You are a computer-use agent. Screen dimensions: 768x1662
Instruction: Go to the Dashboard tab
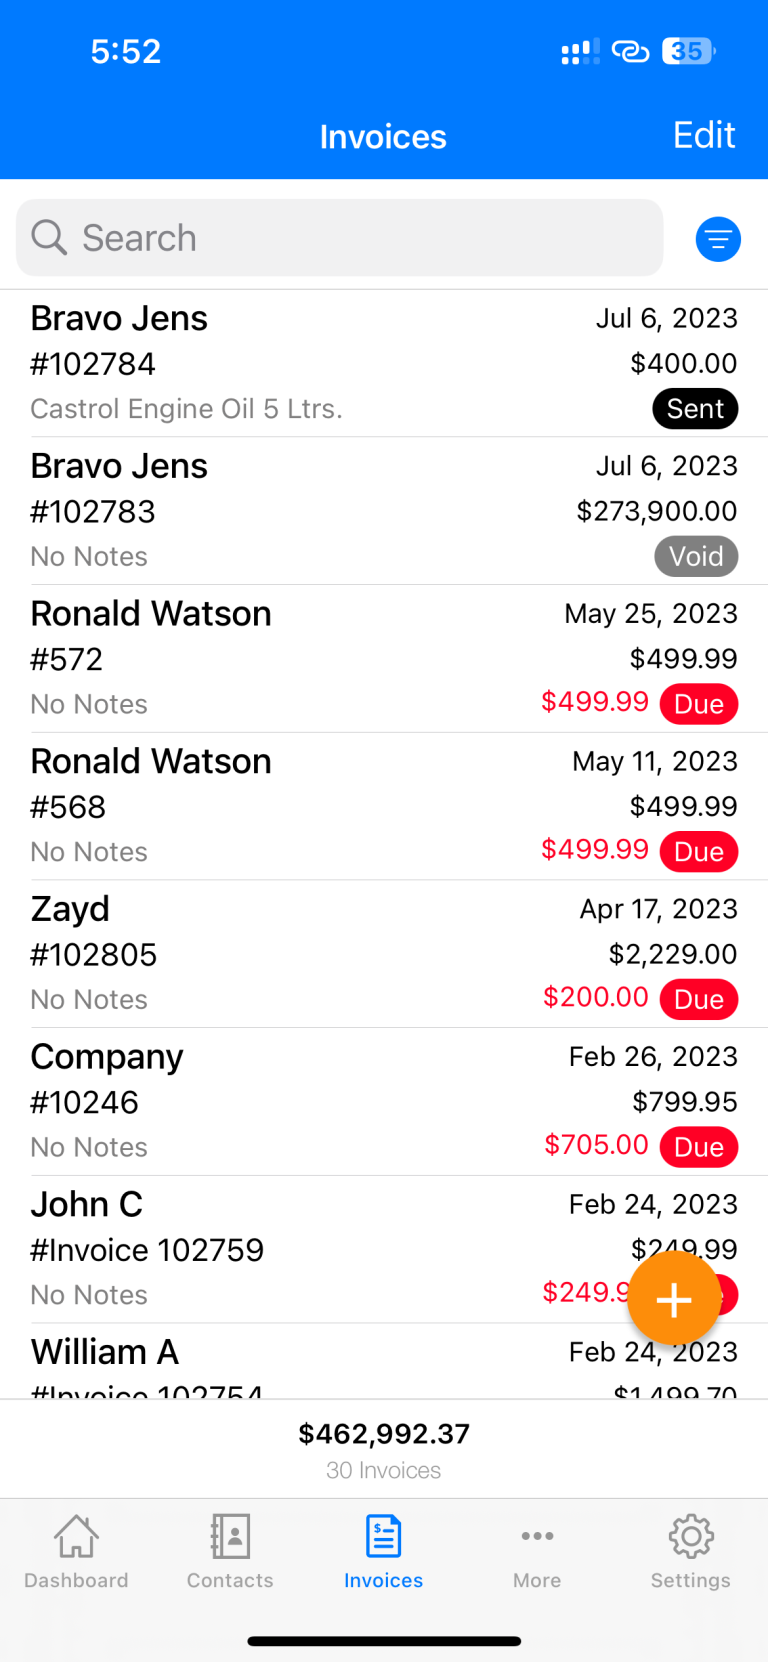coord(76,1550)
